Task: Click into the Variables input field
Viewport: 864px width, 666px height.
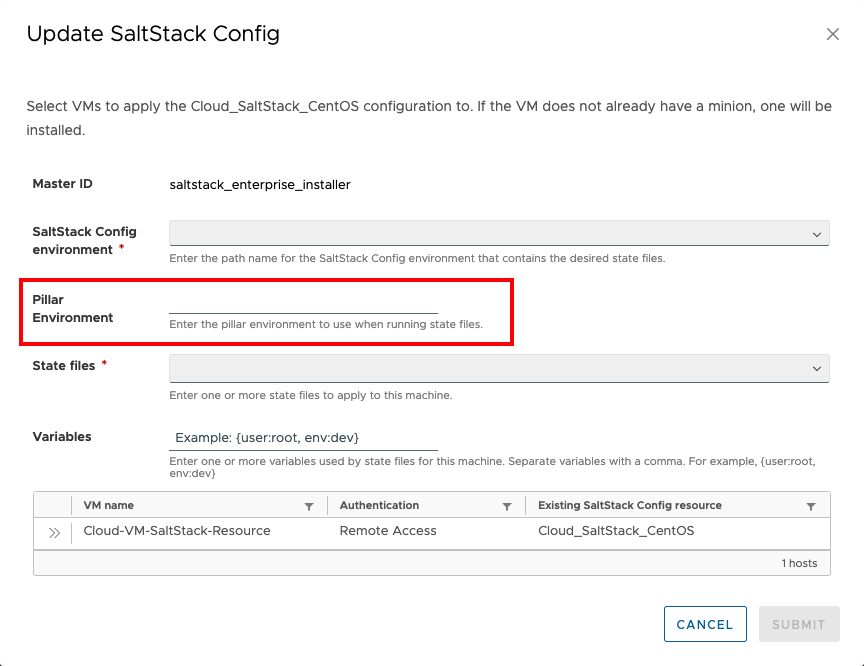Action: pyautogui.click(x=303, y=438)
